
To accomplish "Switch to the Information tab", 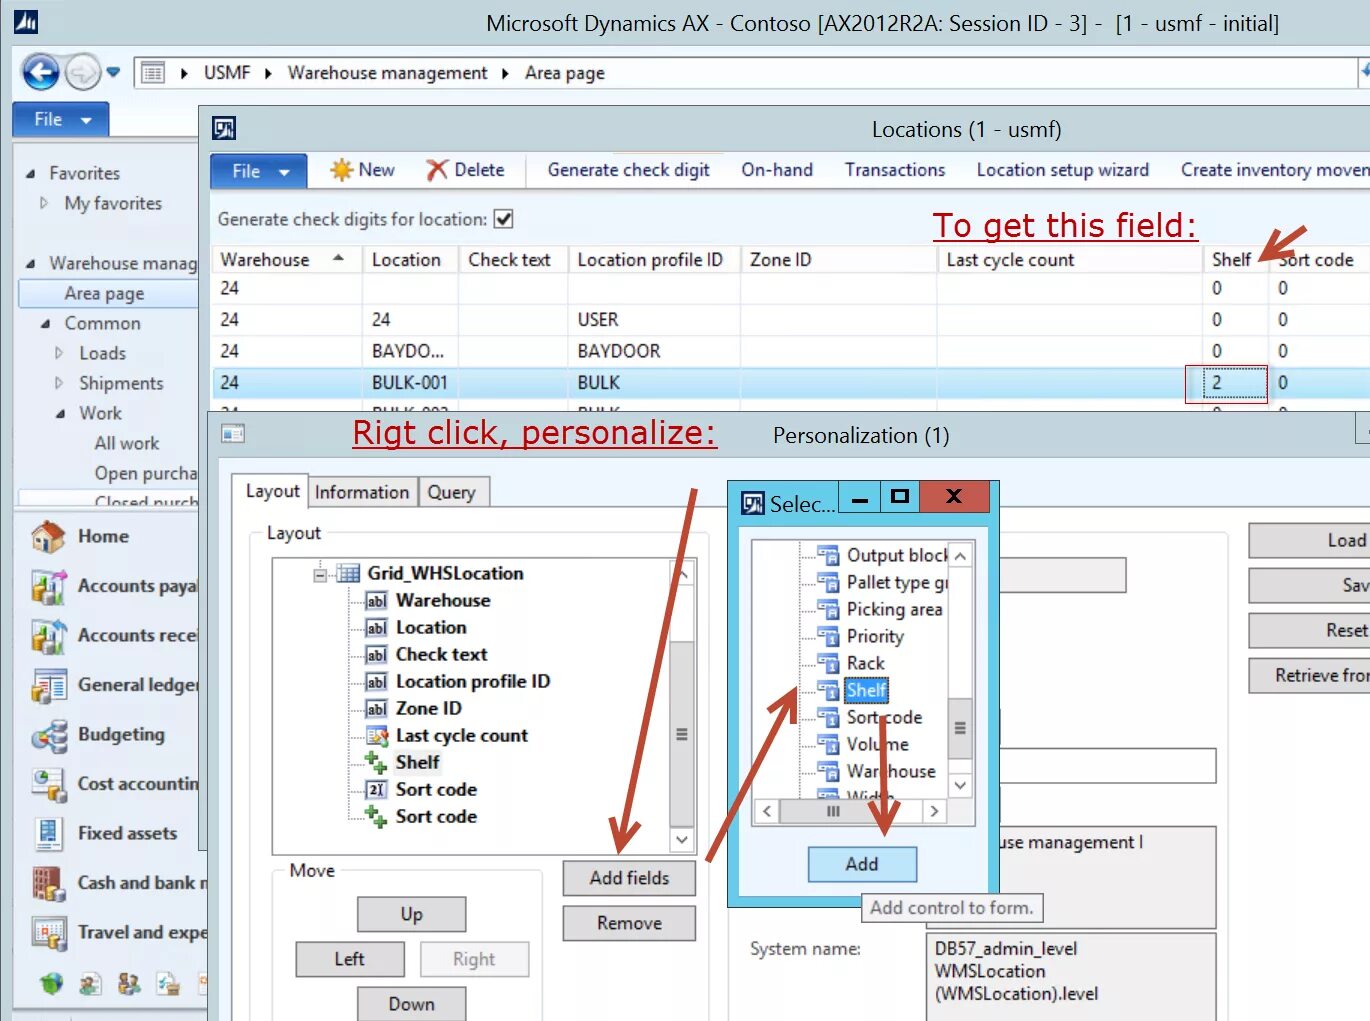I will [x=362, y=492].
